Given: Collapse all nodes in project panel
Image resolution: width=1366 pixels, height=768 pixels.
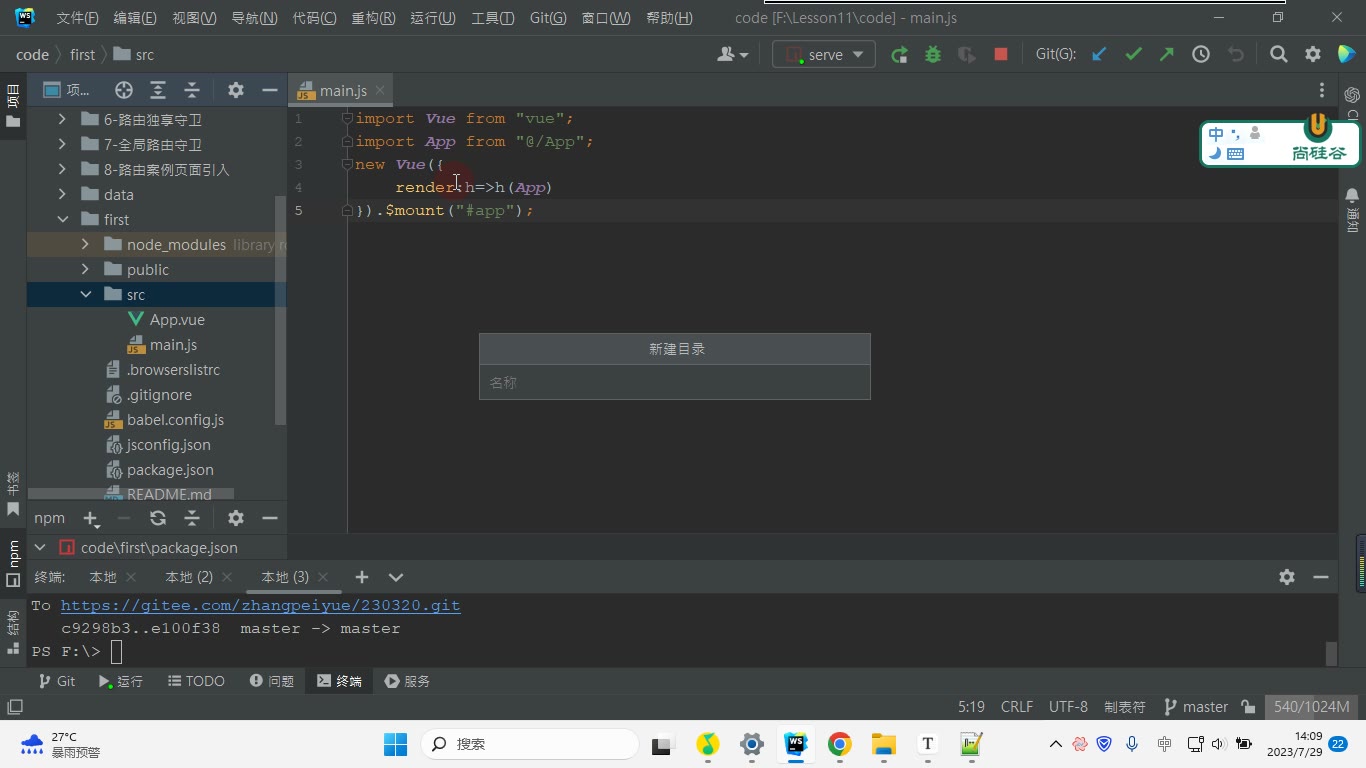Looking at the screenshot, I should (192, 90).
